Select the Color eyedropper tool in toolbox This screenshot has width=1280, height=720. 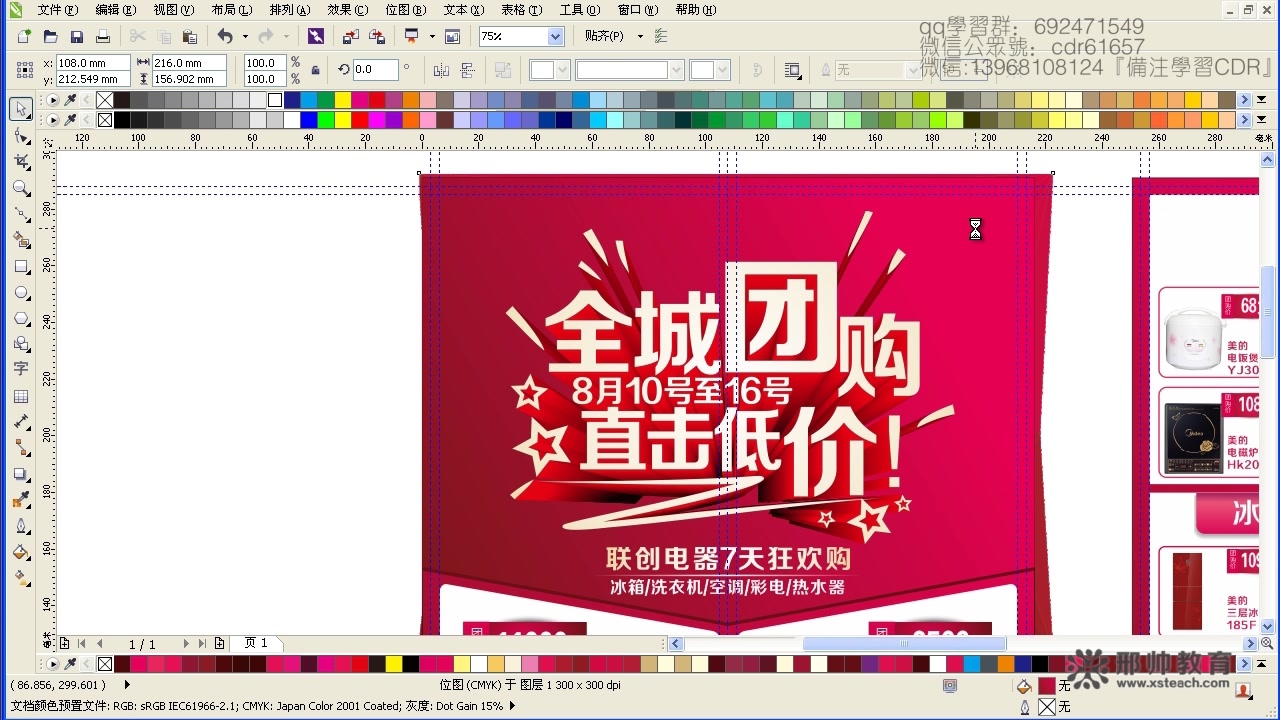[20, 500]
